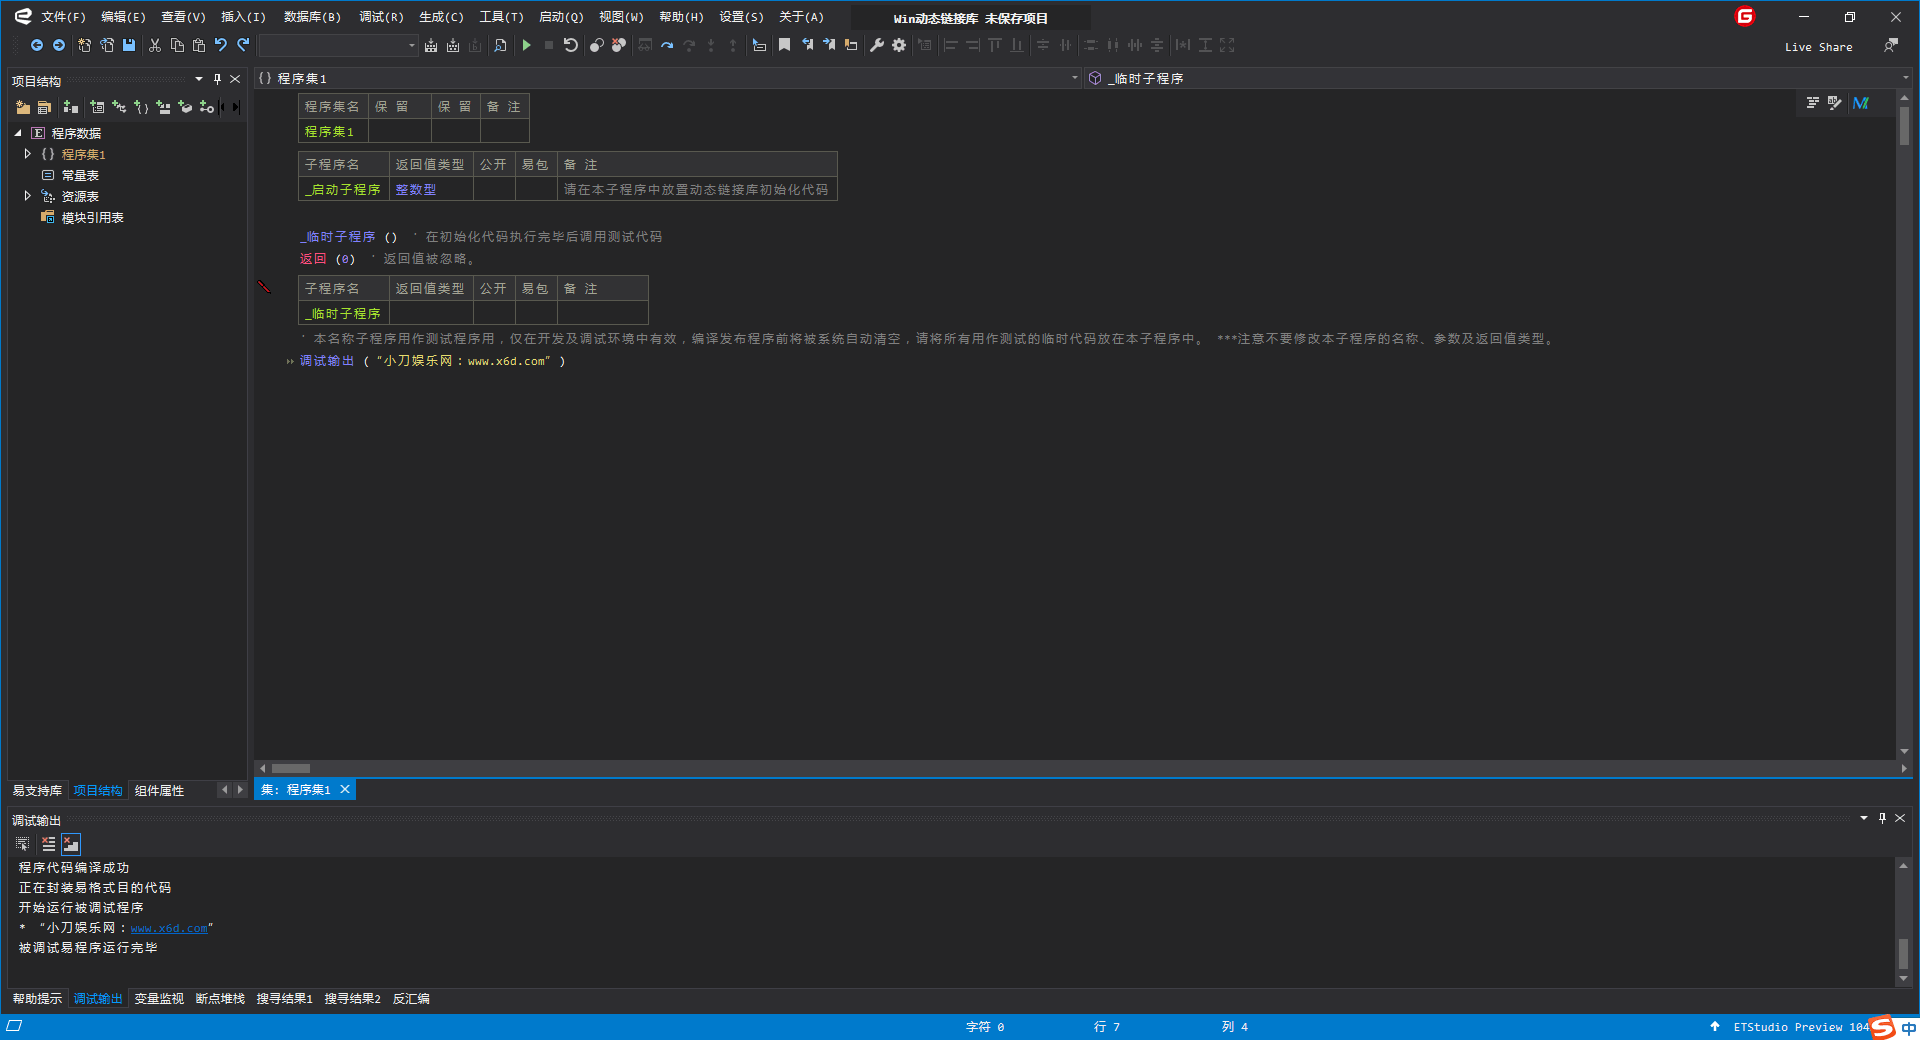Toggle pin on 项目结构 panel
Screen dimensions: 1920x1040
click(x=217, y=79)
